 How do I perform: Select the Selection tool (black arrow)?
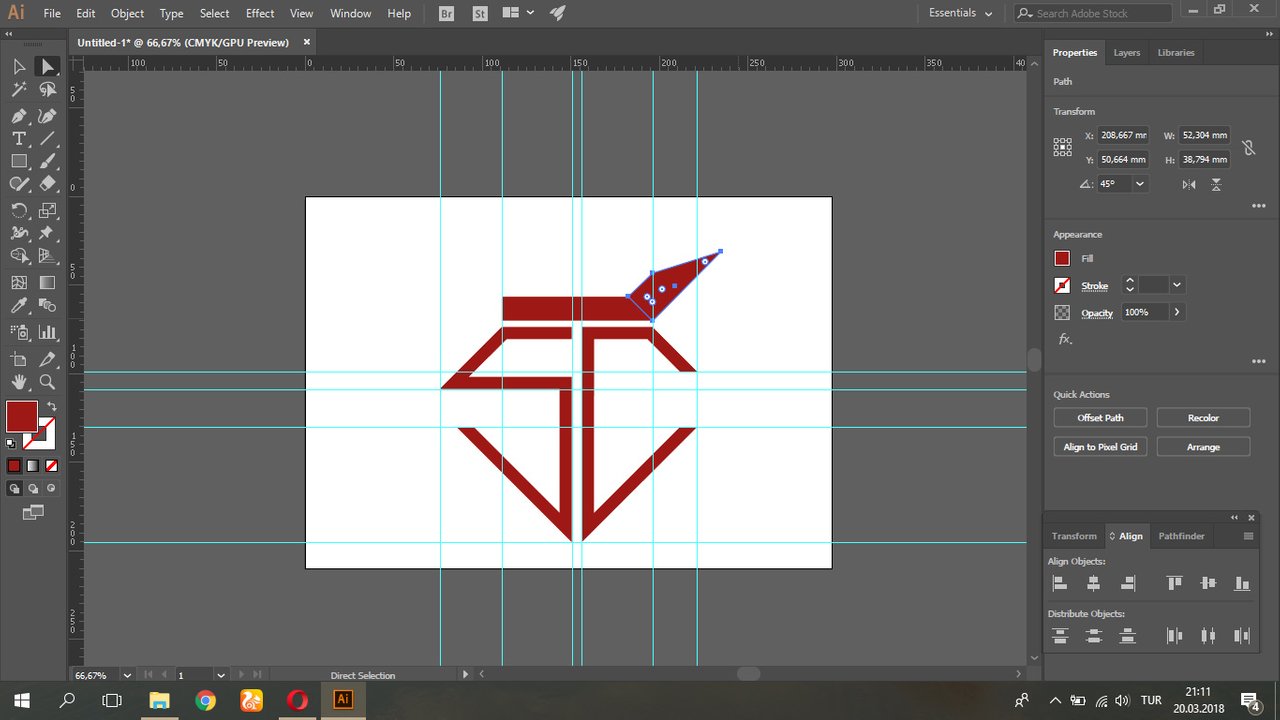pyautogui.click(x=19, y=66)
